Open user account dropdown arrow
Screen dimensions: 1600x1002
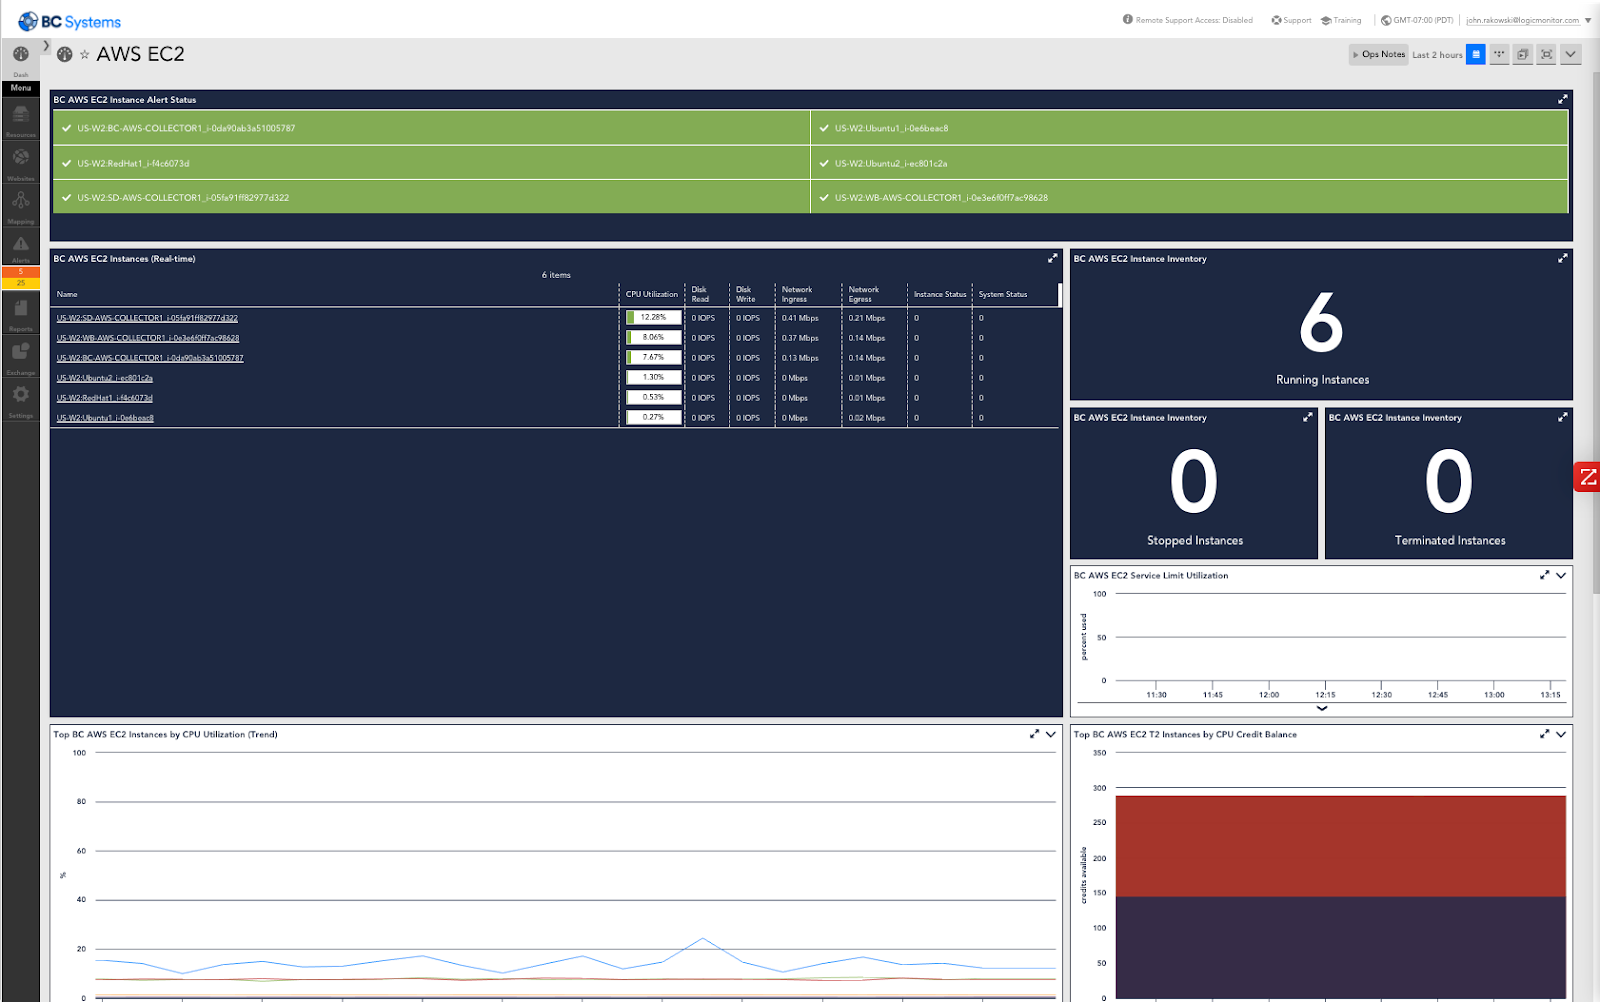click(x=1588, y=20)
